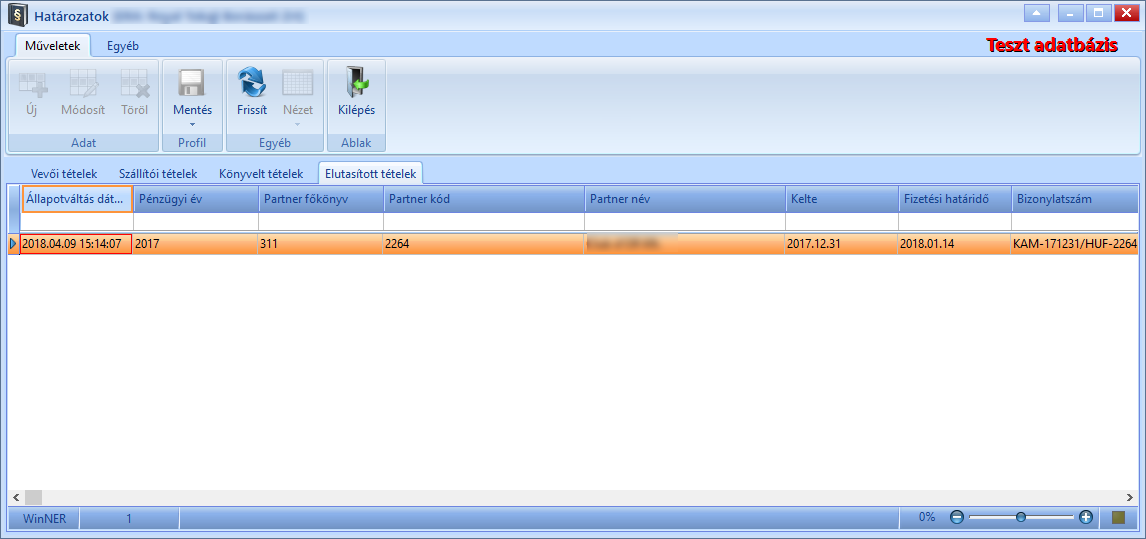Viewport: 1146px width, 539px height.
Task: Click the square icon in the status bar corner
Action: coord(1118,517)
